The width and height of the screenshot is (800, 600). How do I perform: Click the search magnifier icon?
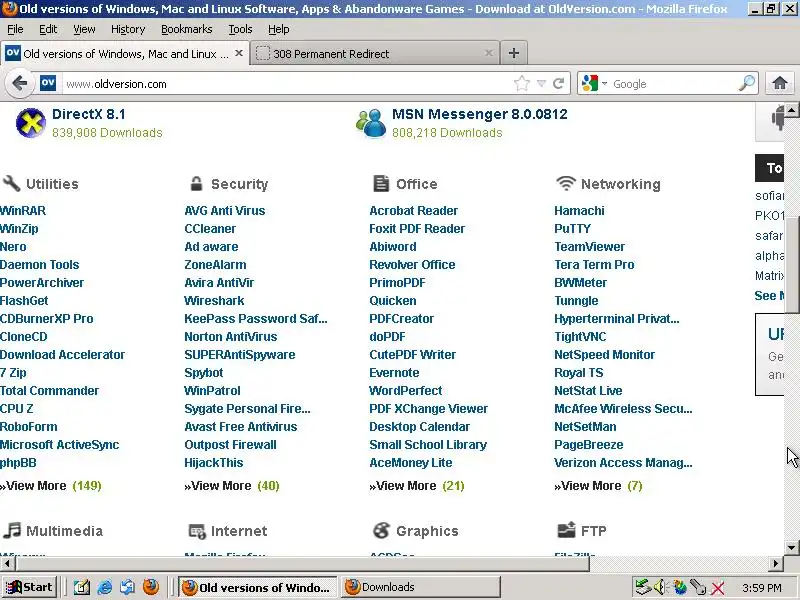point(747,83)
